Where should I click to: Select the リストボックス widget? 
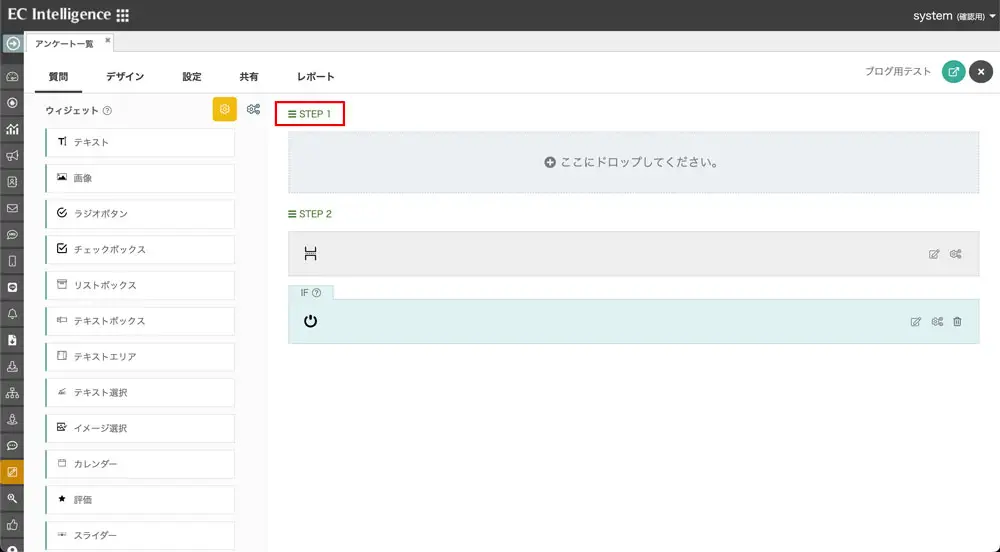point(140,286)
